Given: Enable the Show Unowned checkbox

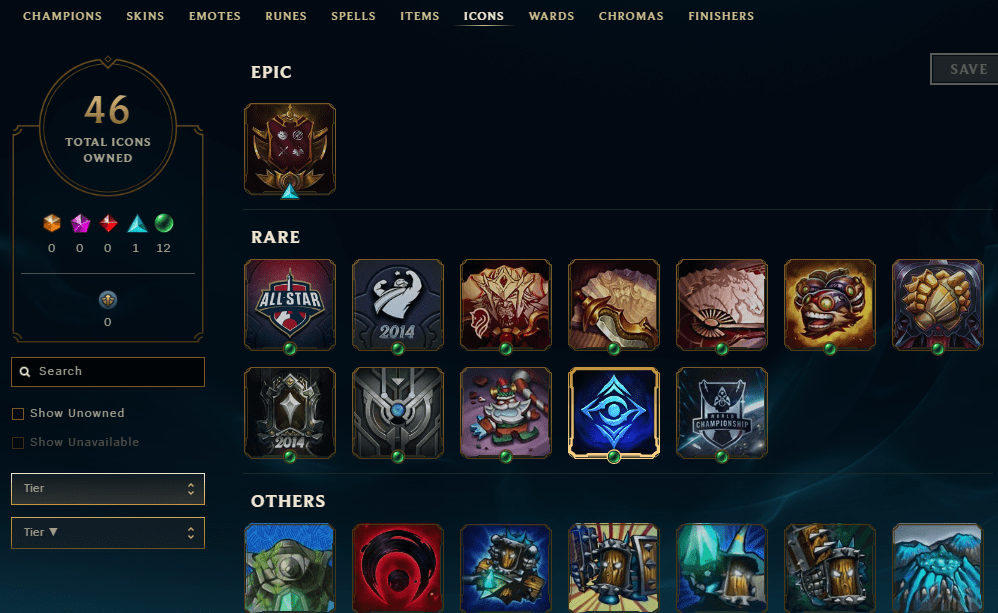Looking at the screenshot, I should point(18,414).
